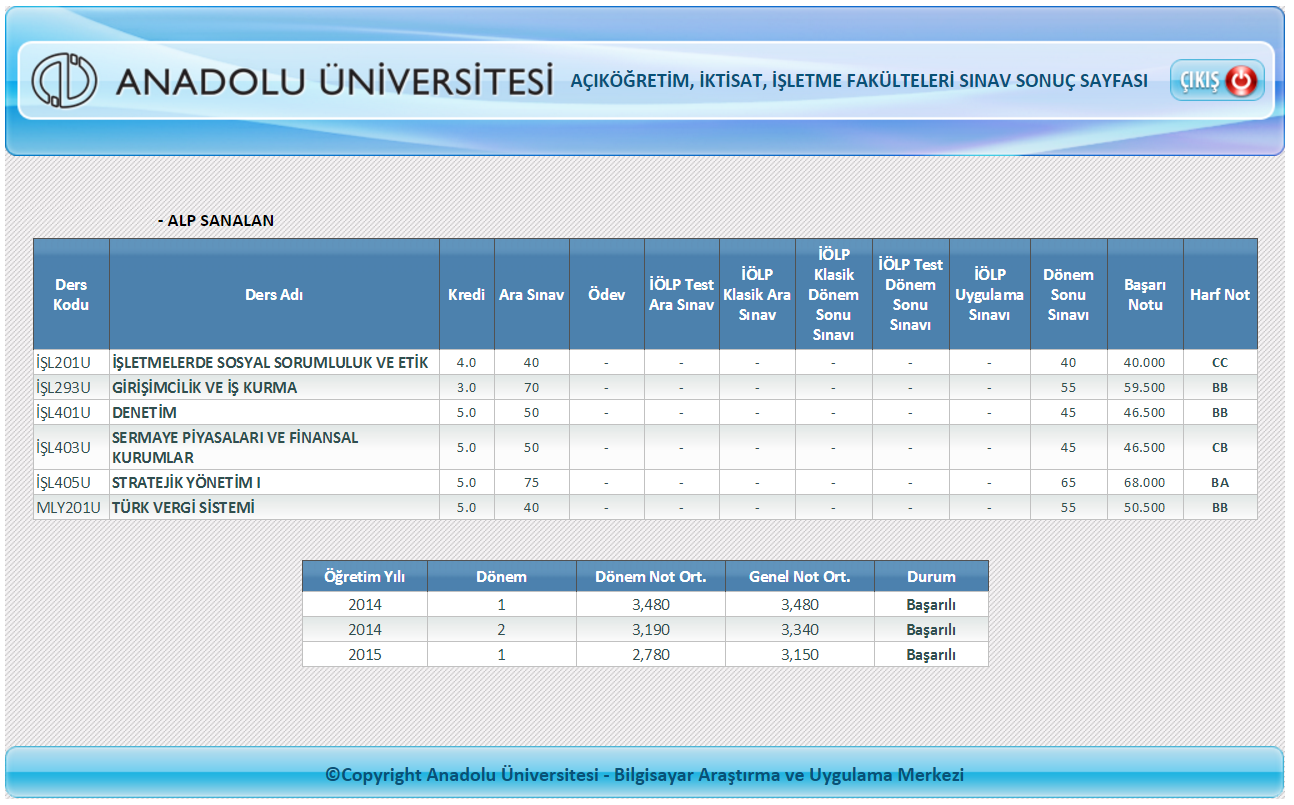
Task: Click the DENETİM course name
Action: tap(145, 412)
